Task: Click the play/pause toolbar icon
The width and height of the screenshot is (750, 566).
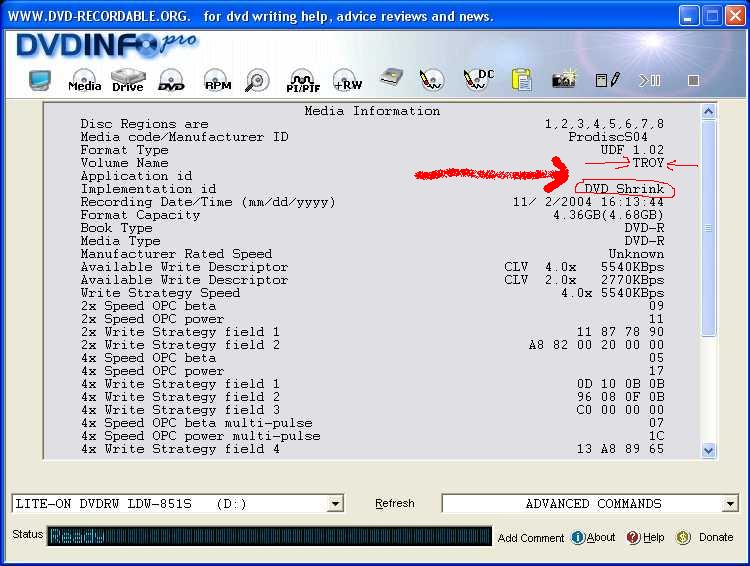Action: point(650,80)
